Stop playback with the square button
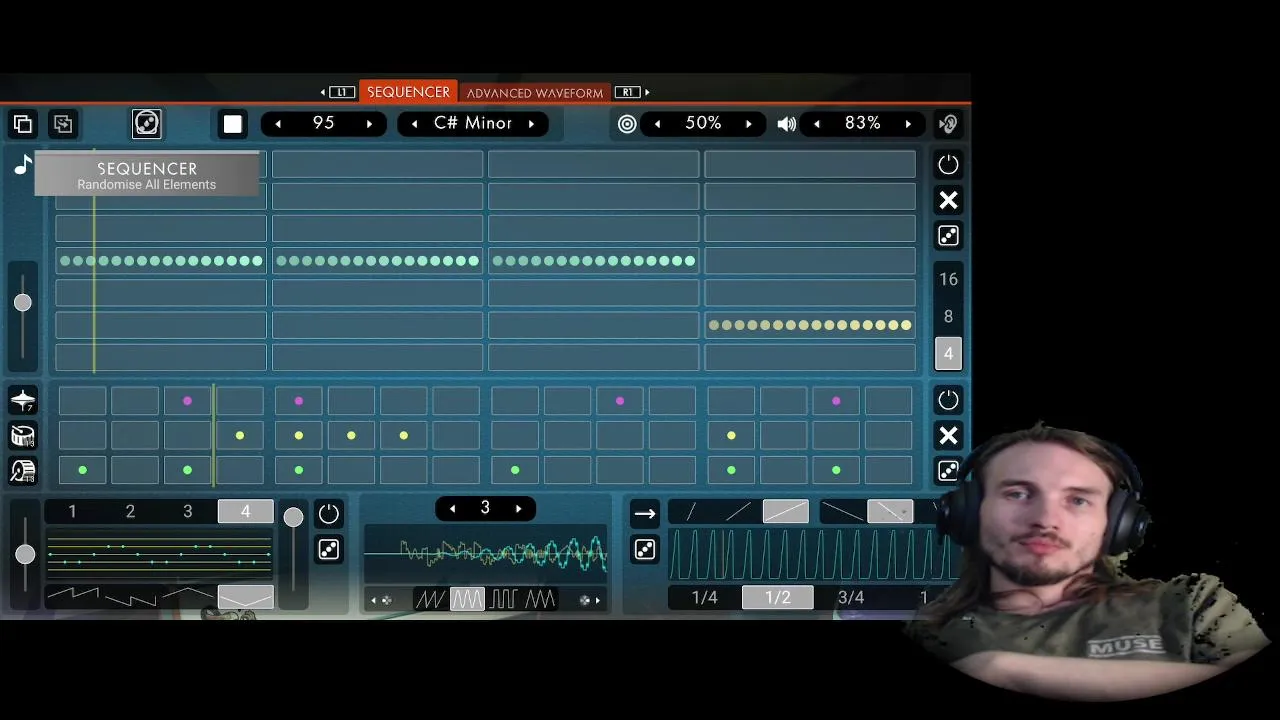The image size is (1280, 720). 233,124
